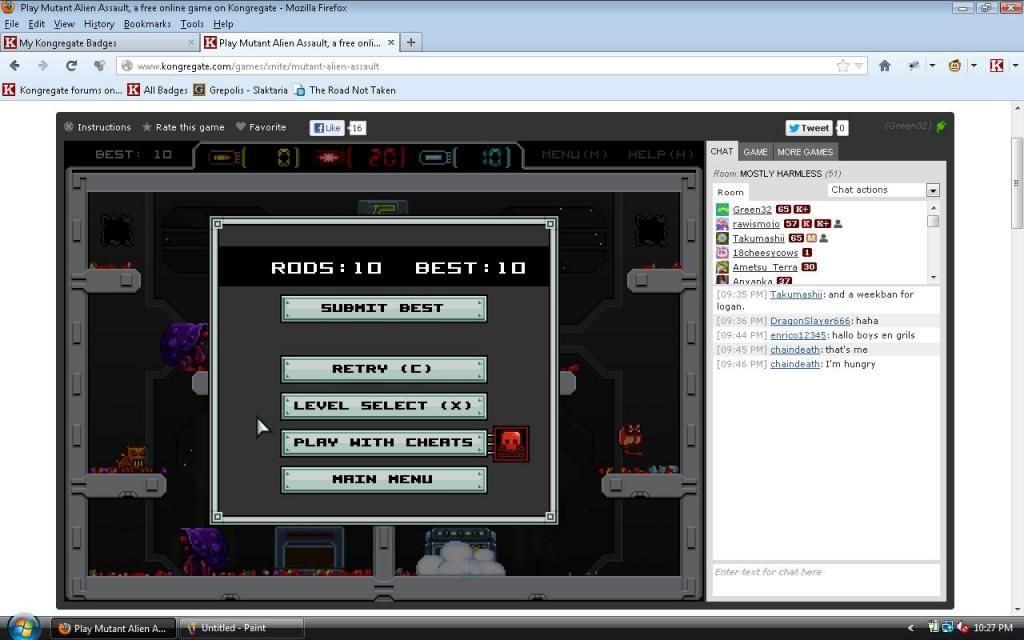Close the My Kongregate Badges tab

(191, 42)
